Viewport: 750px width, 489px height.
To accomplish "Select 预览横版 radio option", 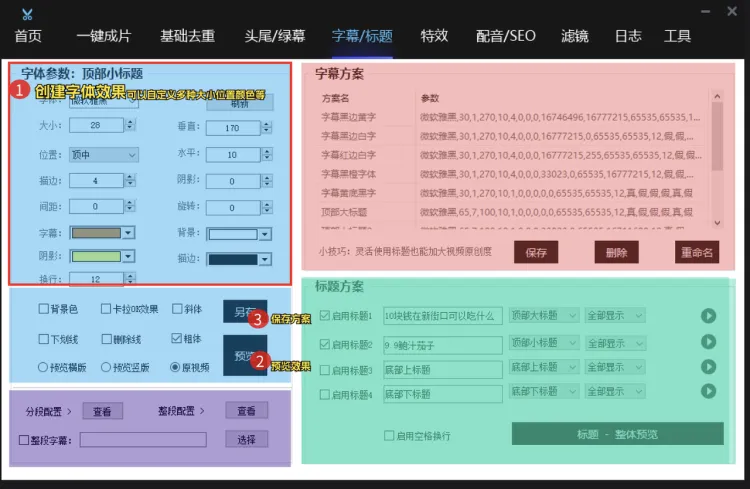I will pos(43,367).
